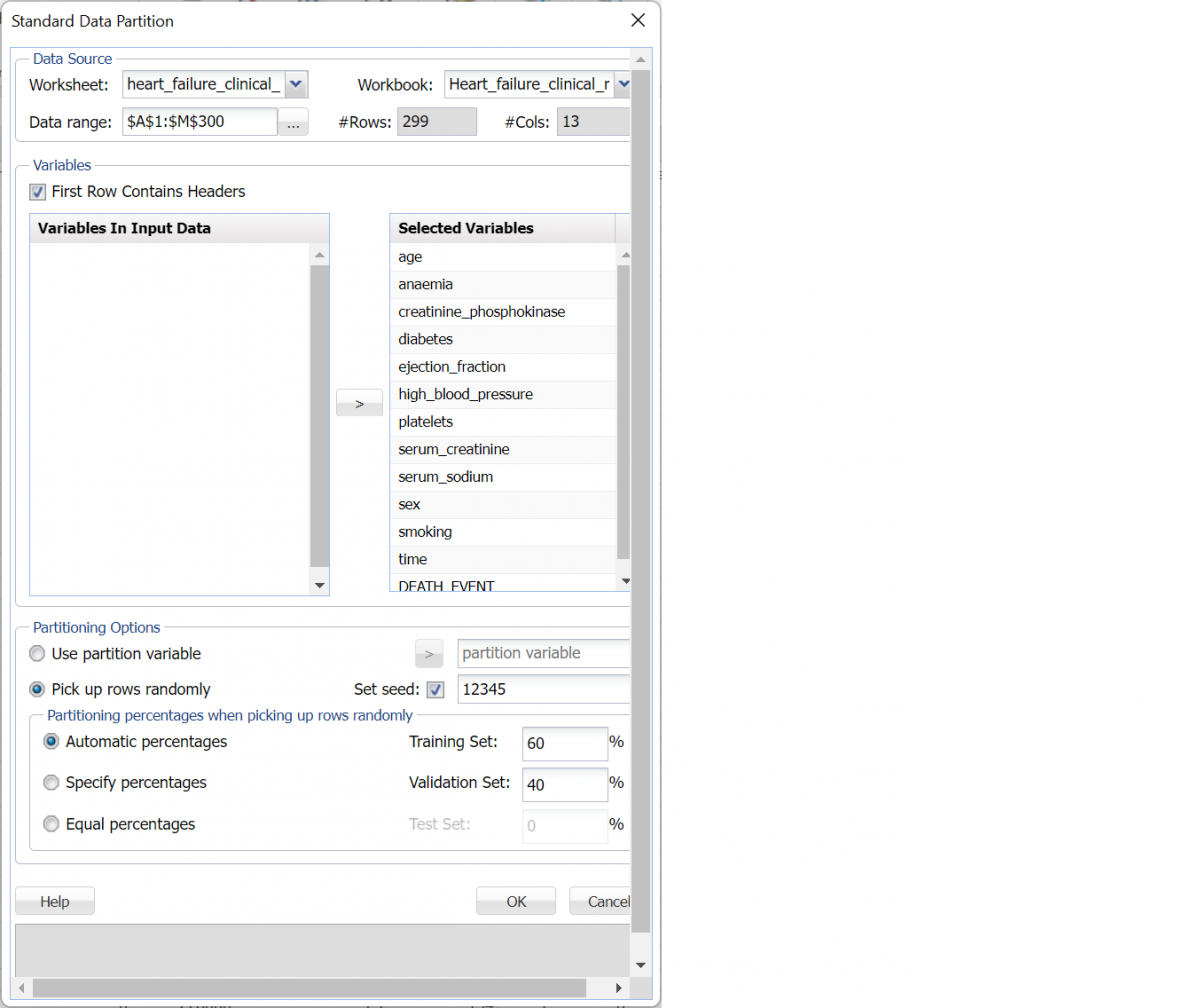This screenshot has width=1200, height=1008.
Task: Choose Specify percentages radio button
Action: click(x=52, y=783)
